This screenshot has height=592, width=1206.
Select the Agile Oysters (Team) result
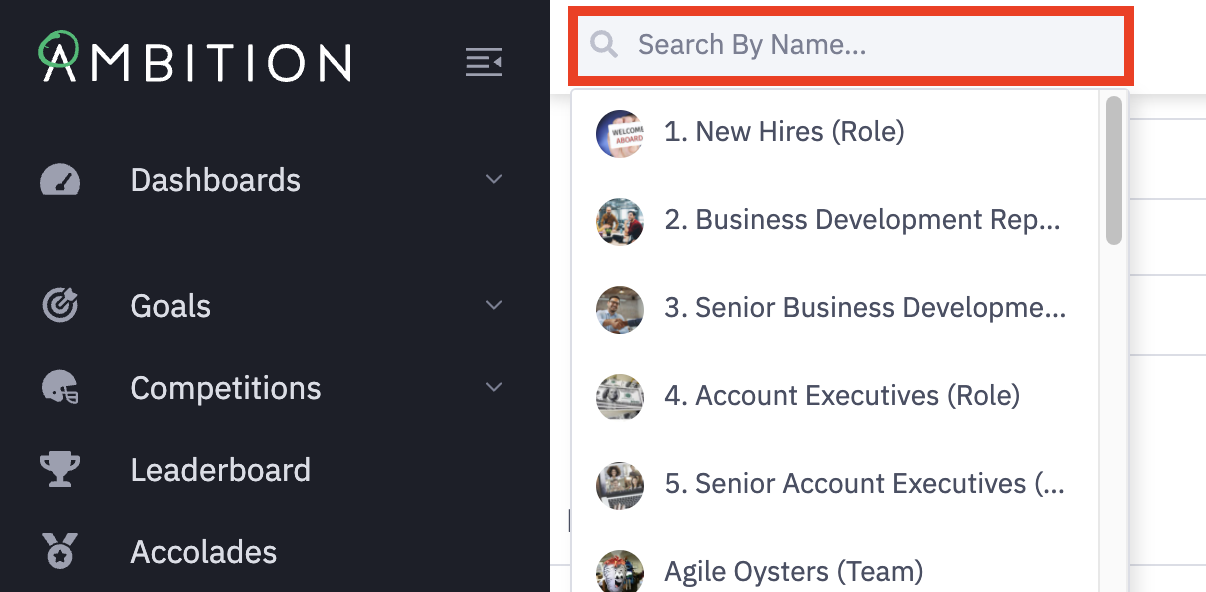[x=793, y=571]
